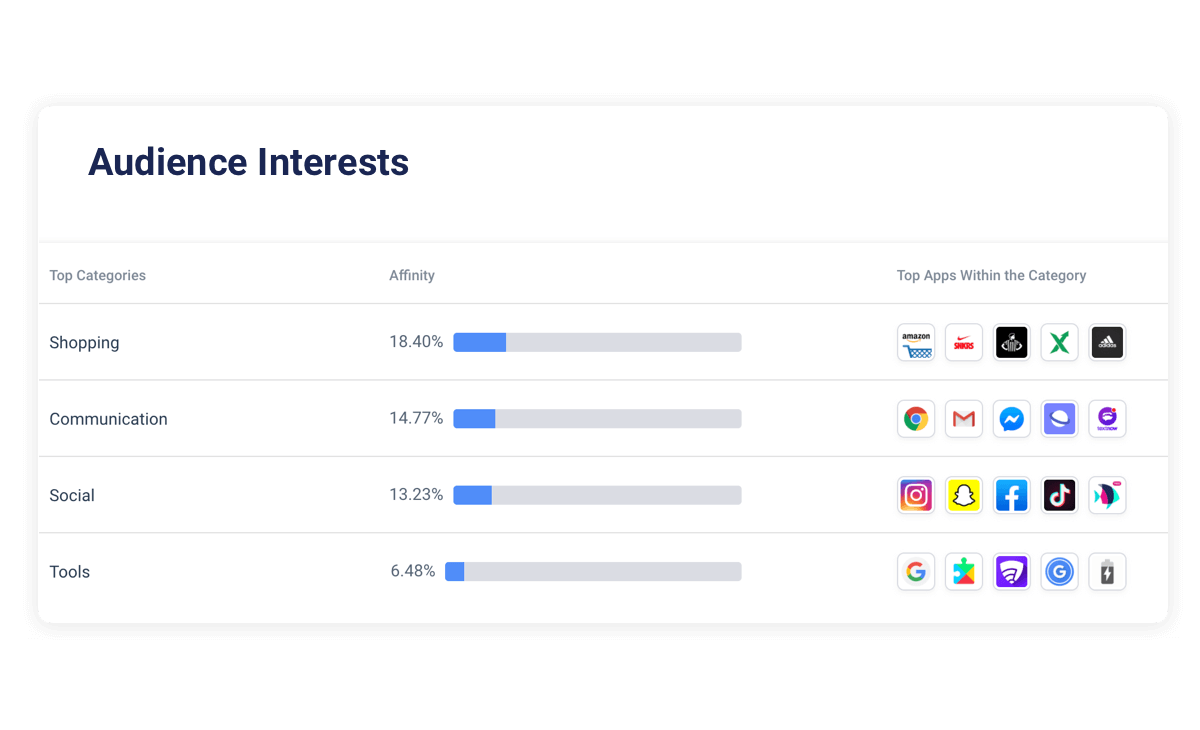Select the StockX app icon
The width and height of the screenshot is (1200, 730).
(x=1059, y=342)
